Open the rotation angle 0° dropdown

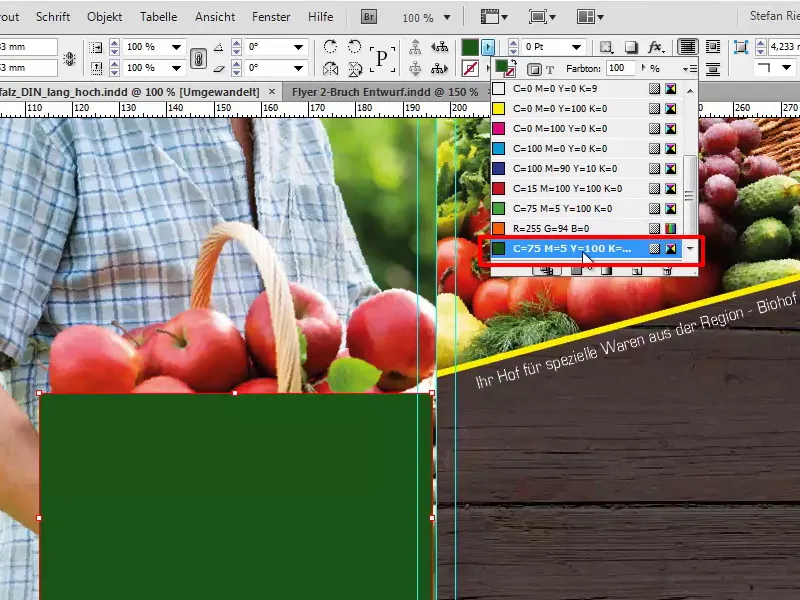[298, 47]
